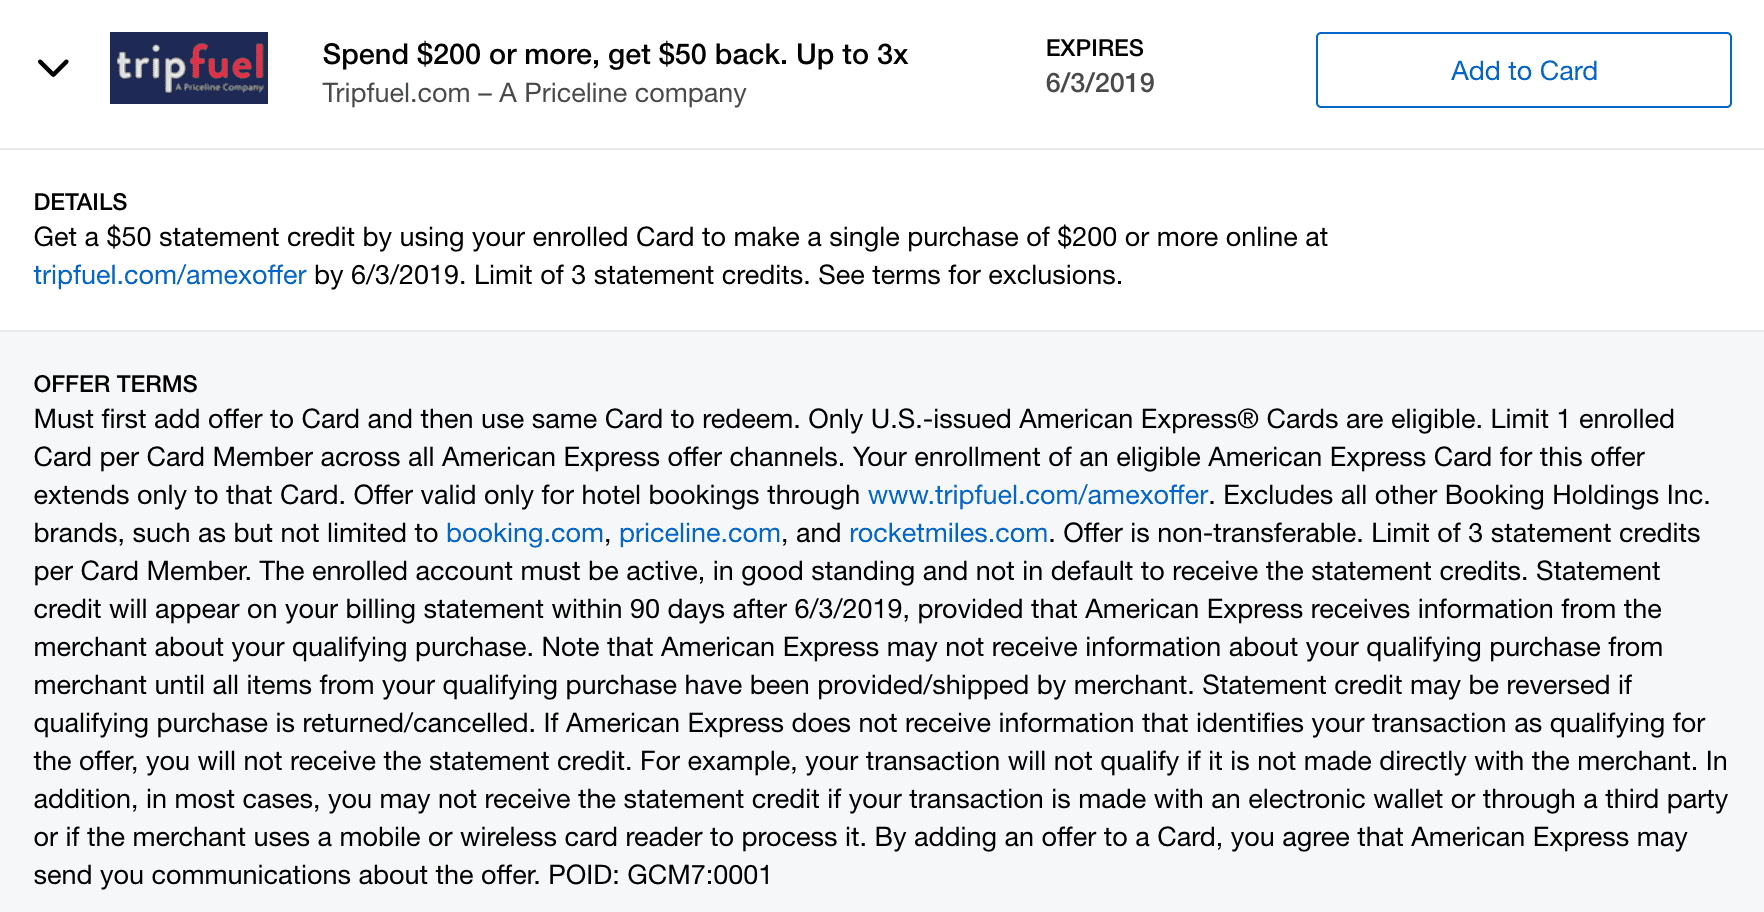Open the rocketmiles.com link
Viewport: 1764px width, 912px height.
point(947,533)
